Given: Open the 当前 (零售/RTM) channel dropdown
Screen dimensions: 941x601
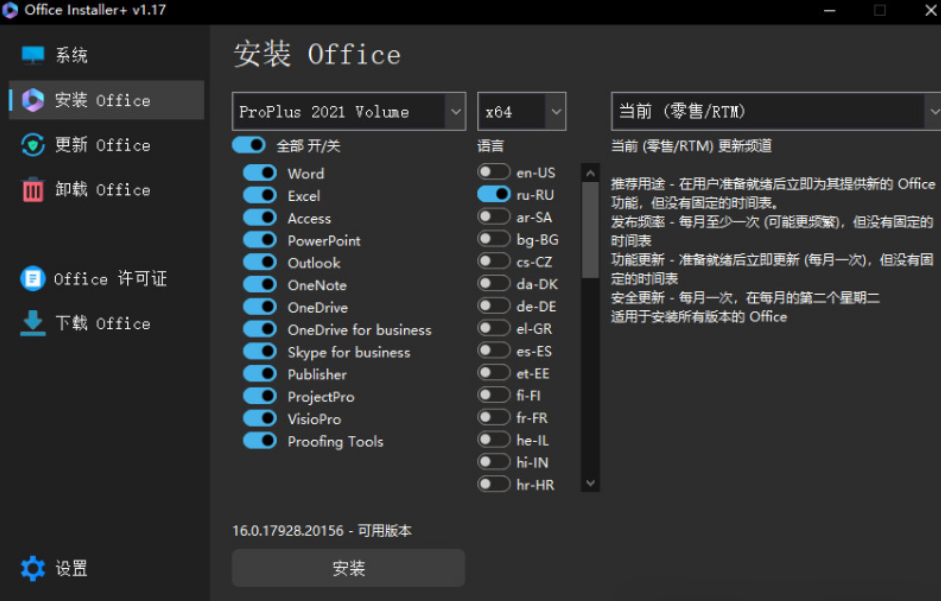Looking at the screenshot, I should [x=775, y=111].
